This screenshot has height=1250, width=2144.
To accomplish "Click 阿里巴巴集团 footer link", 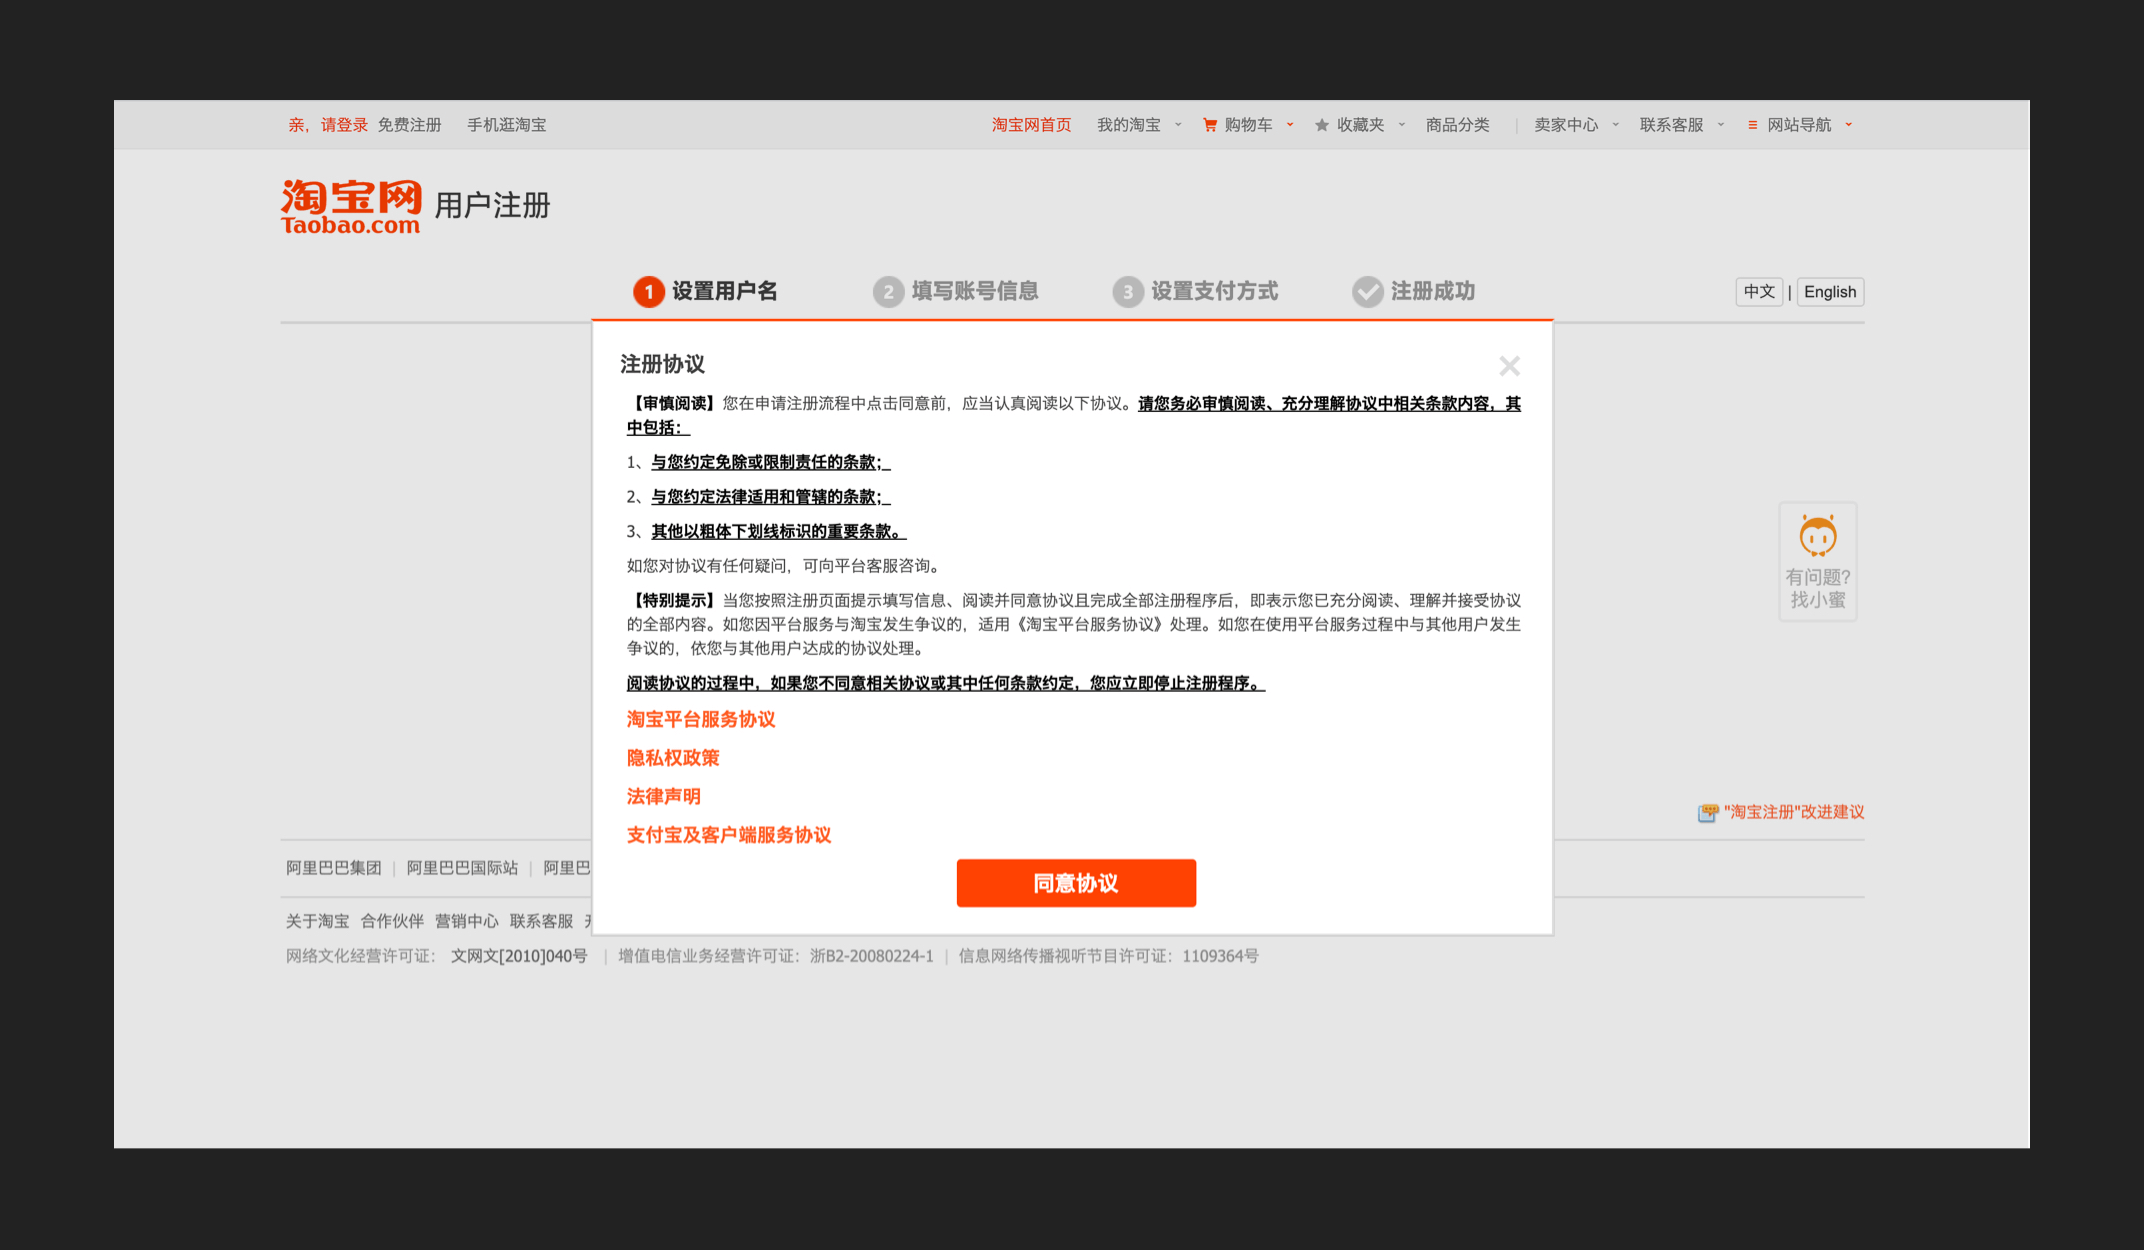I will click(x=334, y=868).
